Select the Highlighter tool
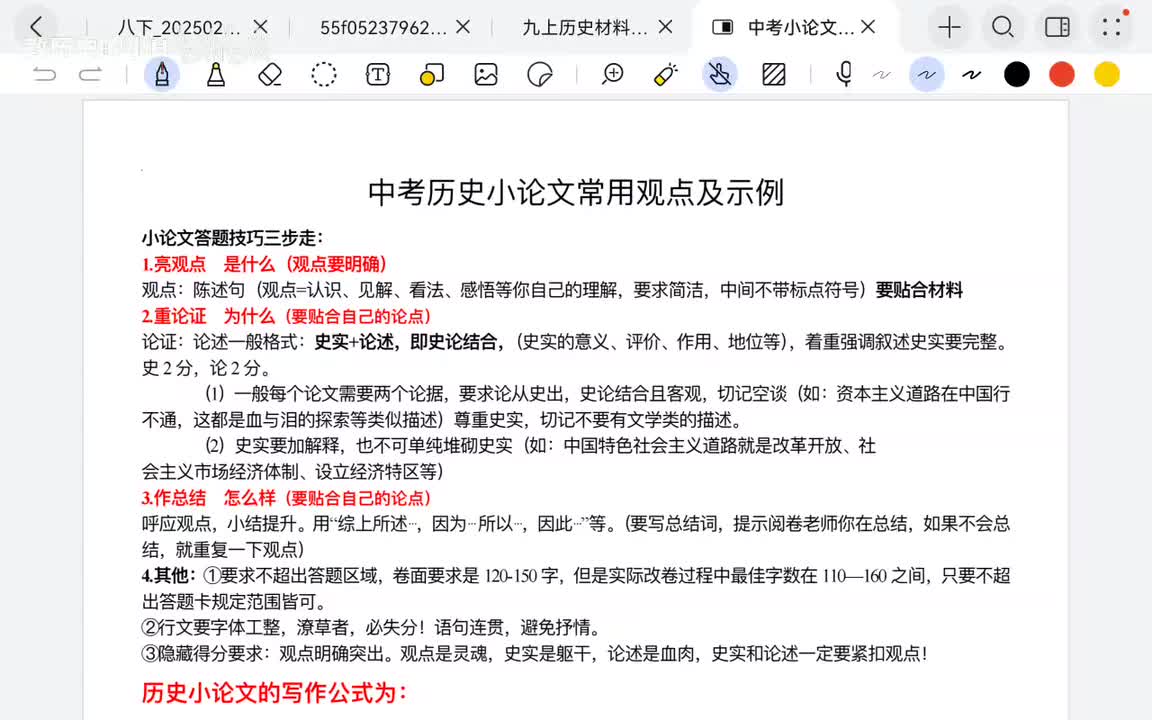Viewport: 1152px width, 720px height. pyautogui.click(x=216, y=74)
